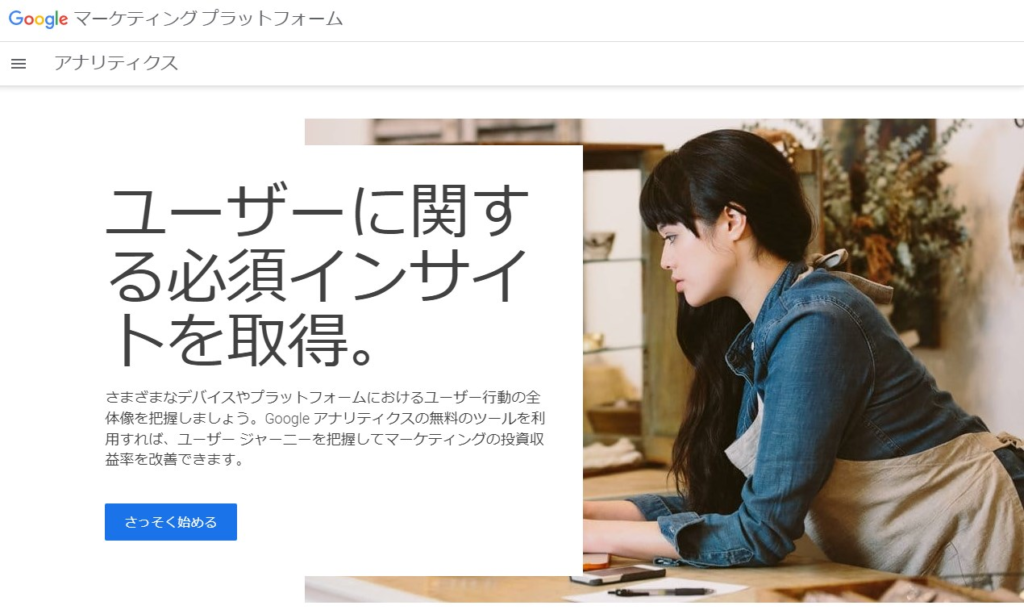This screenshot has width=1024, height=614.
Task: Open the マーケティング プラットフォーム header link
Action: (x=208, y=18)
